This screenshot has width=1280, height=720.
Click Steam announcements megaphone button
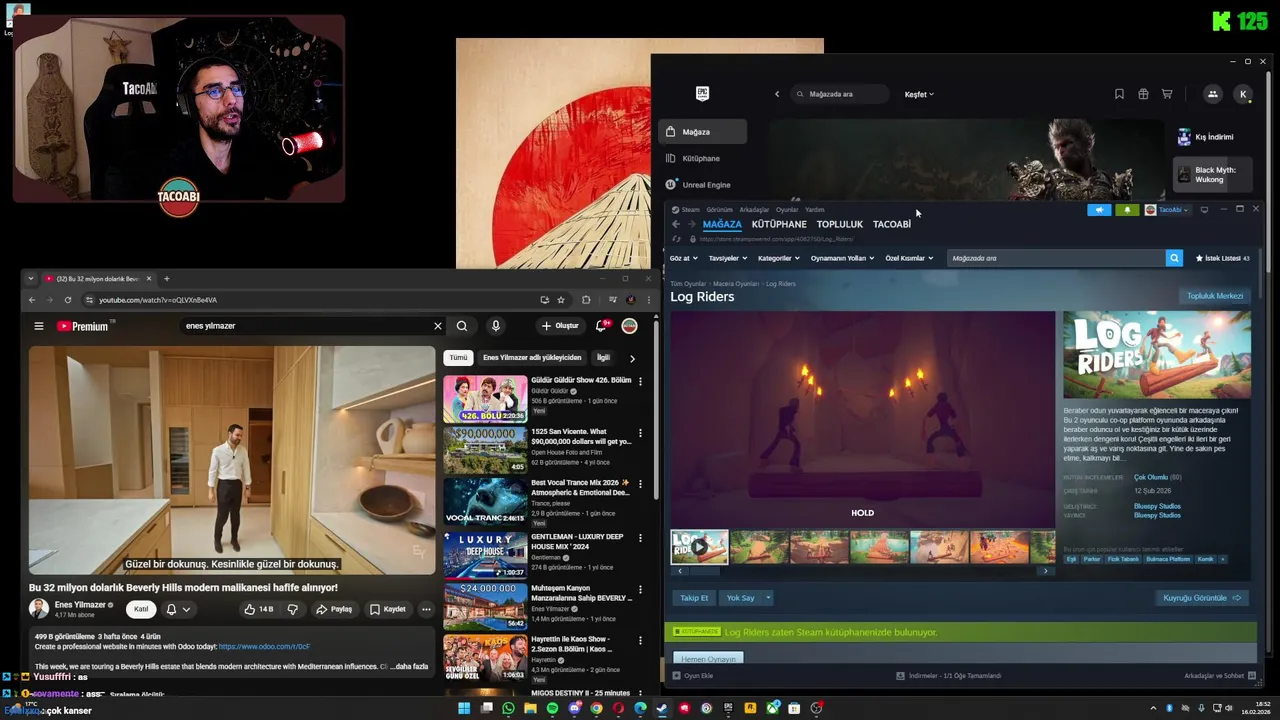pyautogui.click(x=1099, y=210)
